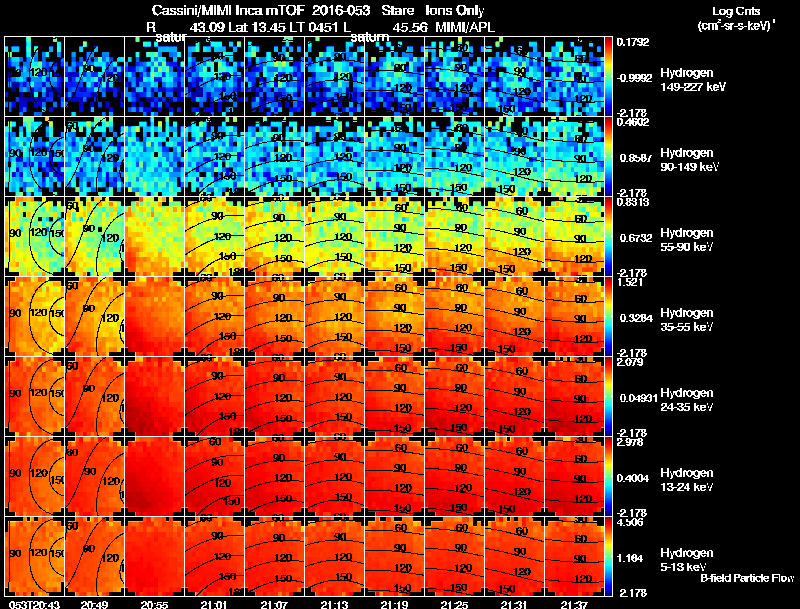This screenshot has width=800, height=609.
Task: Click the '053T20:43' time axis label
Action: [34, 604]
